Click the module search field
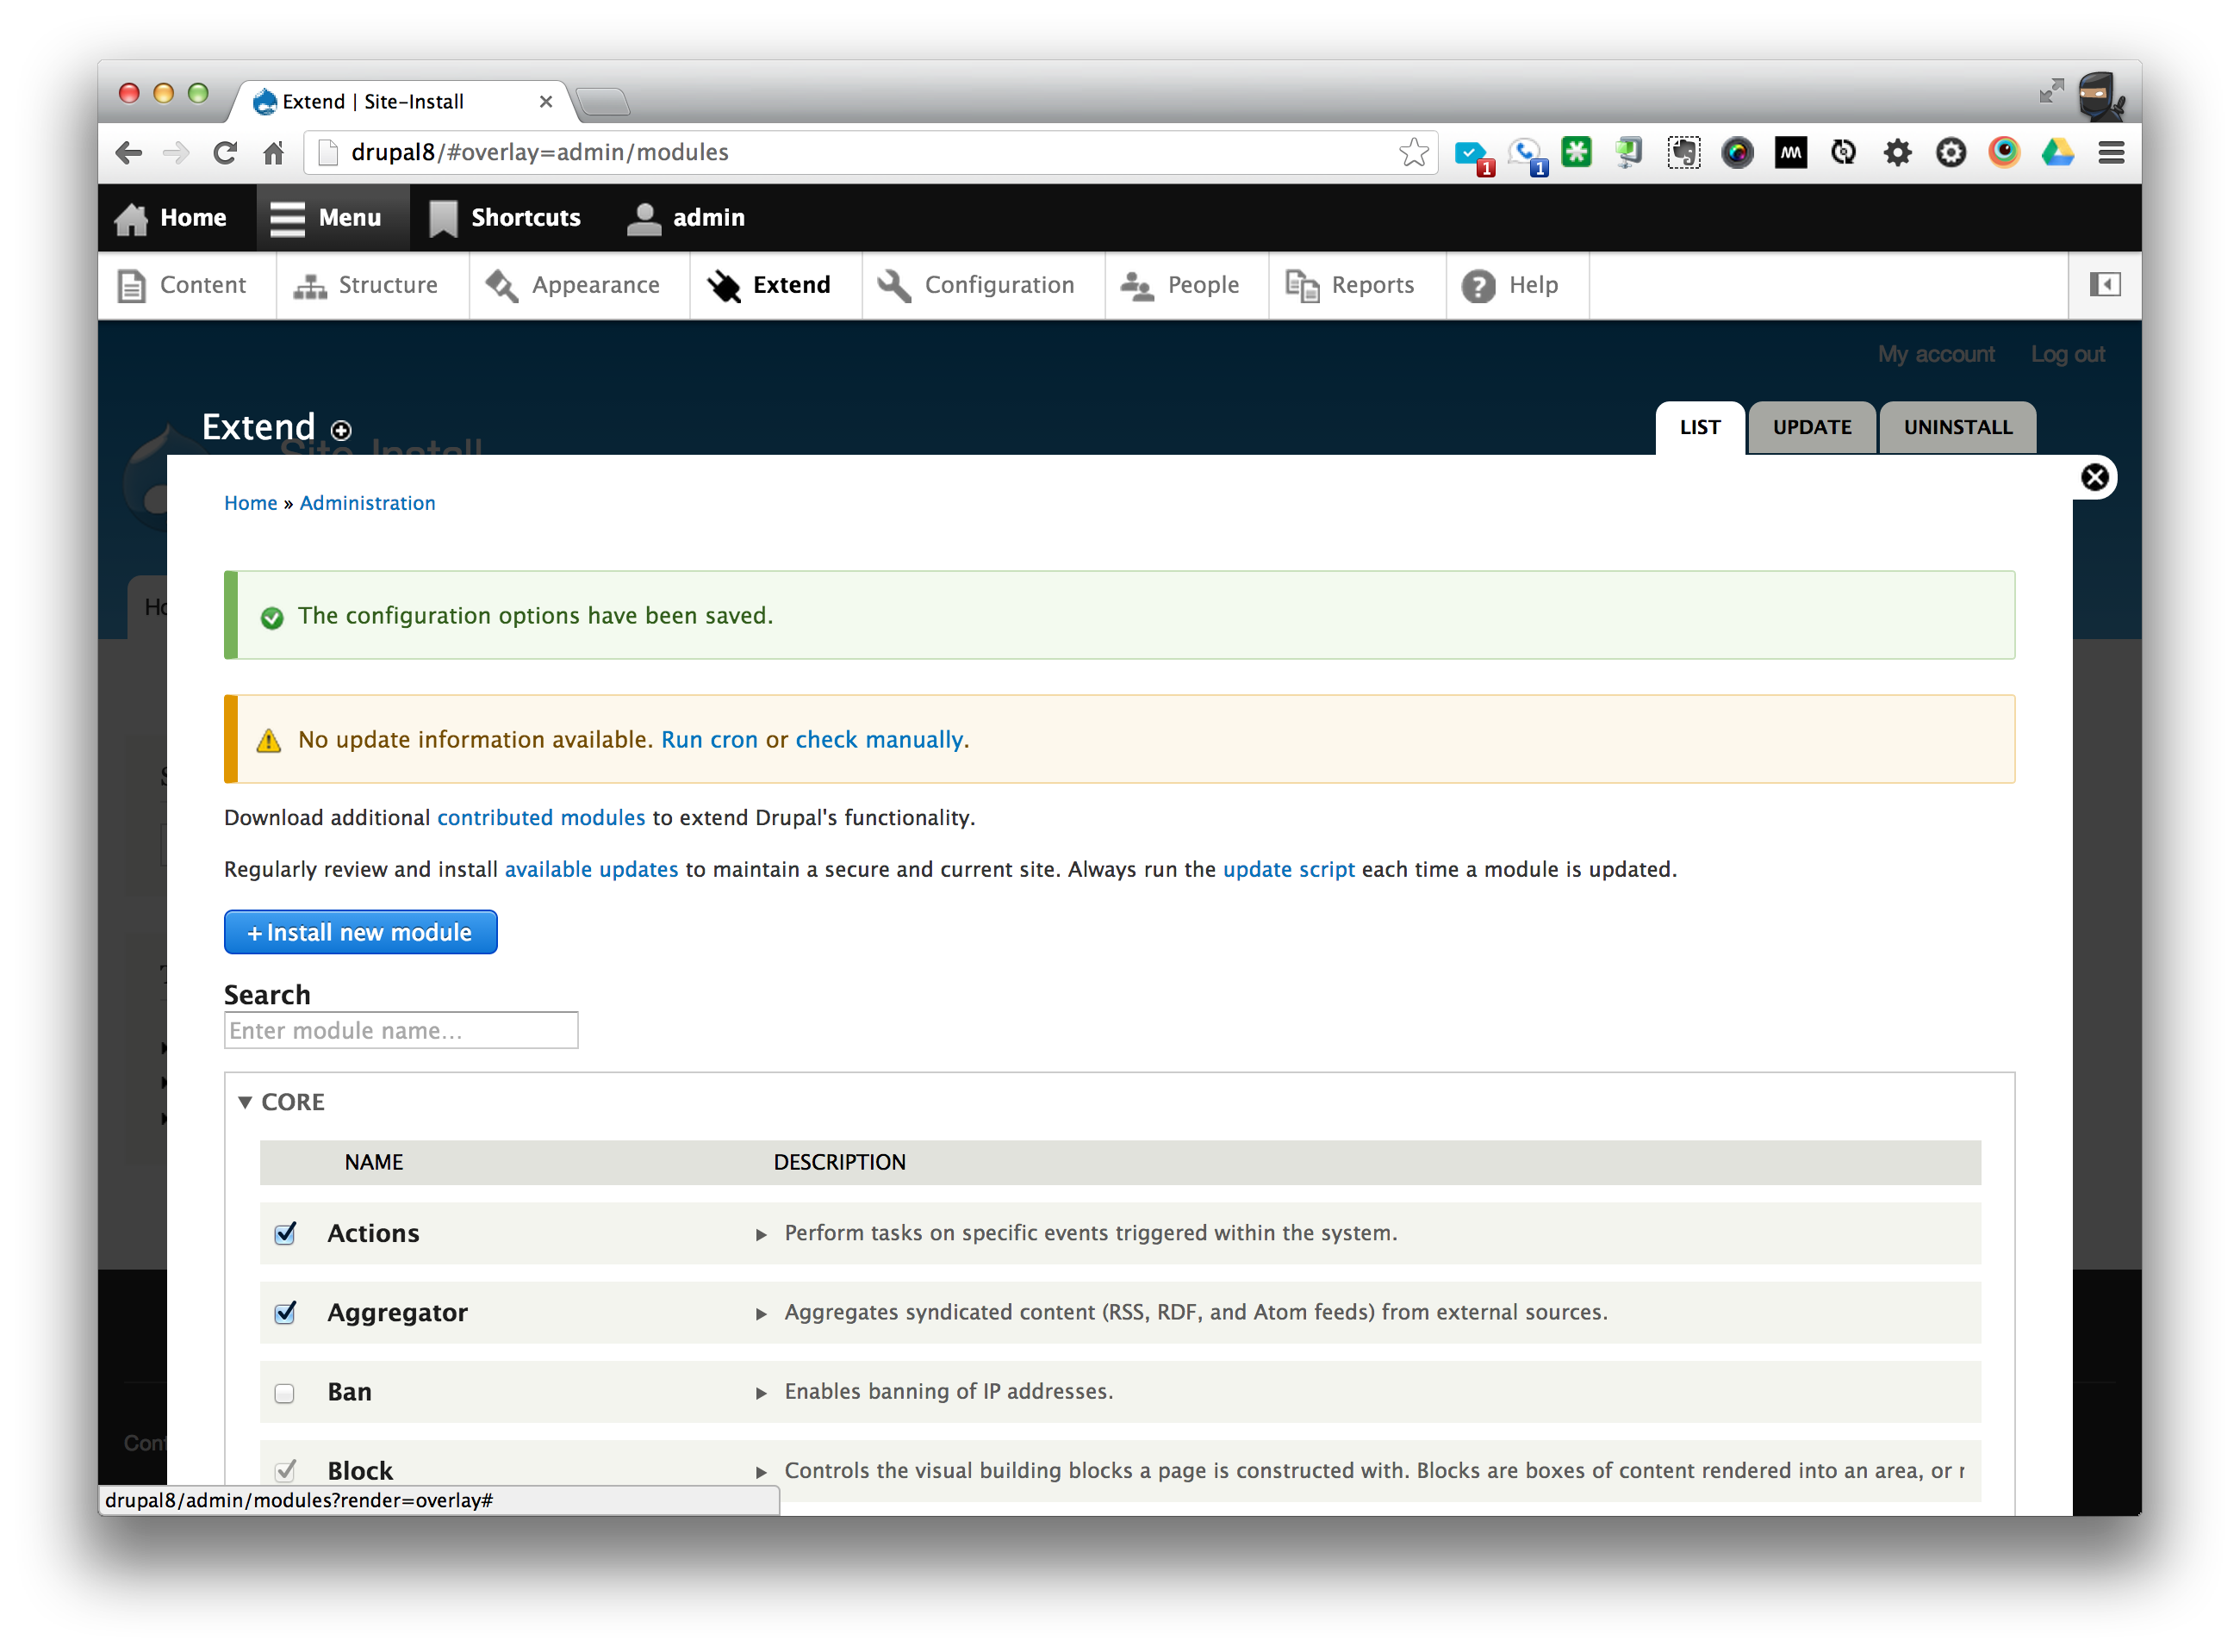 click(400, 1030)
